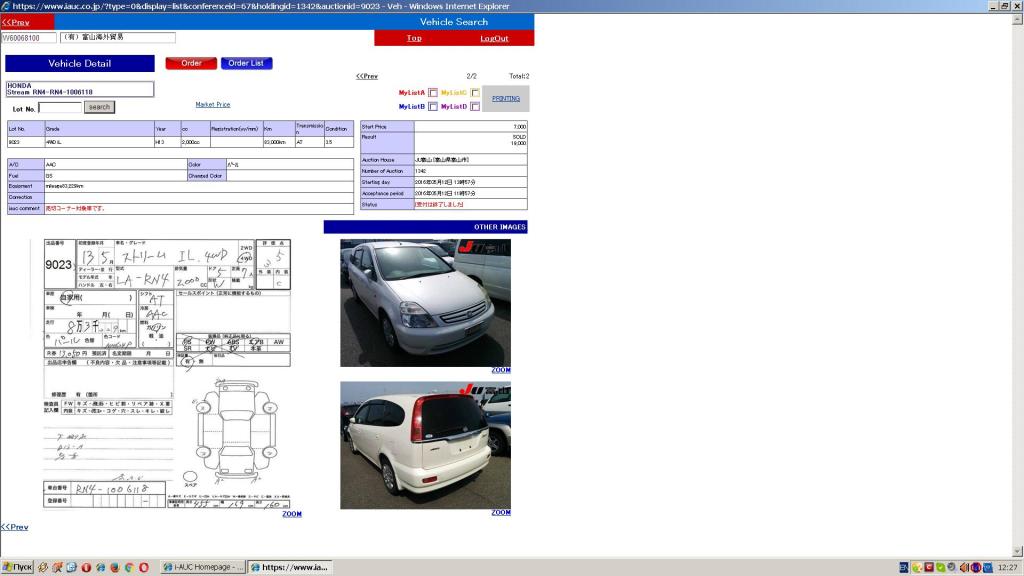Click the volume speaker icon in tray
This screenshot has width=1024, height=576.
pos(964,568)
